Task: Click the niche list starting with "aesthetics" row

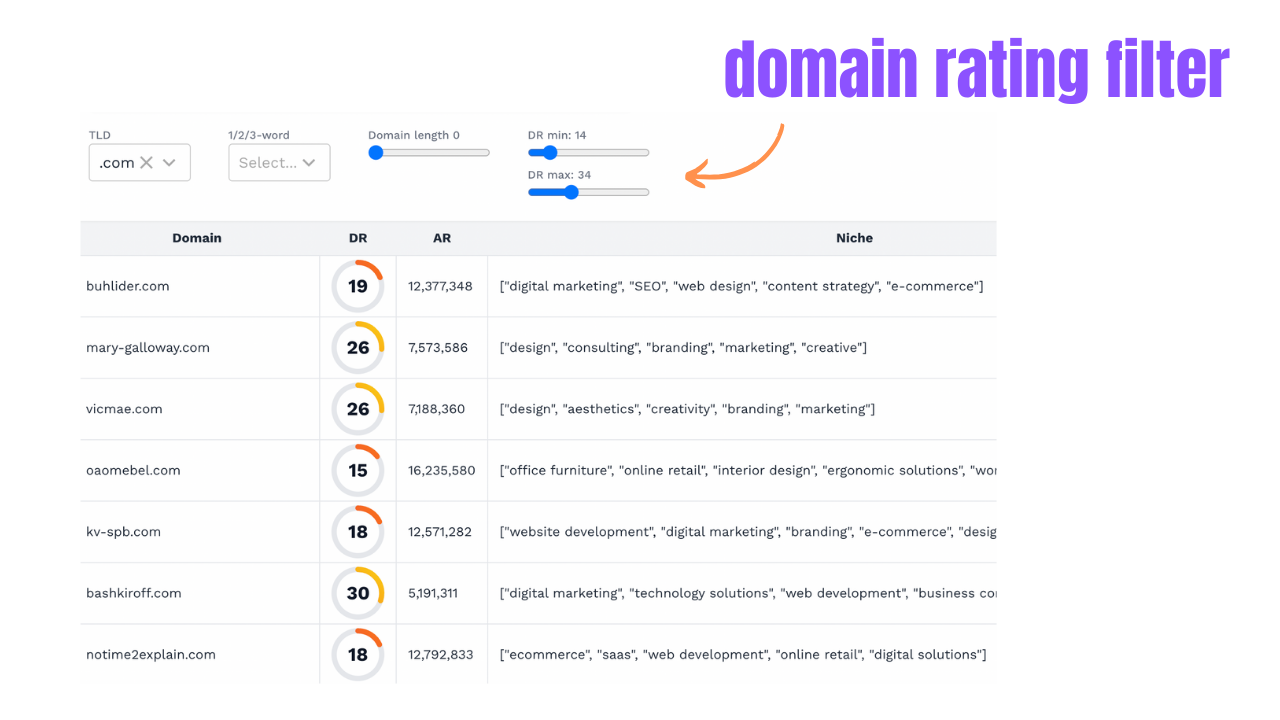Action: tap(687, 409)
